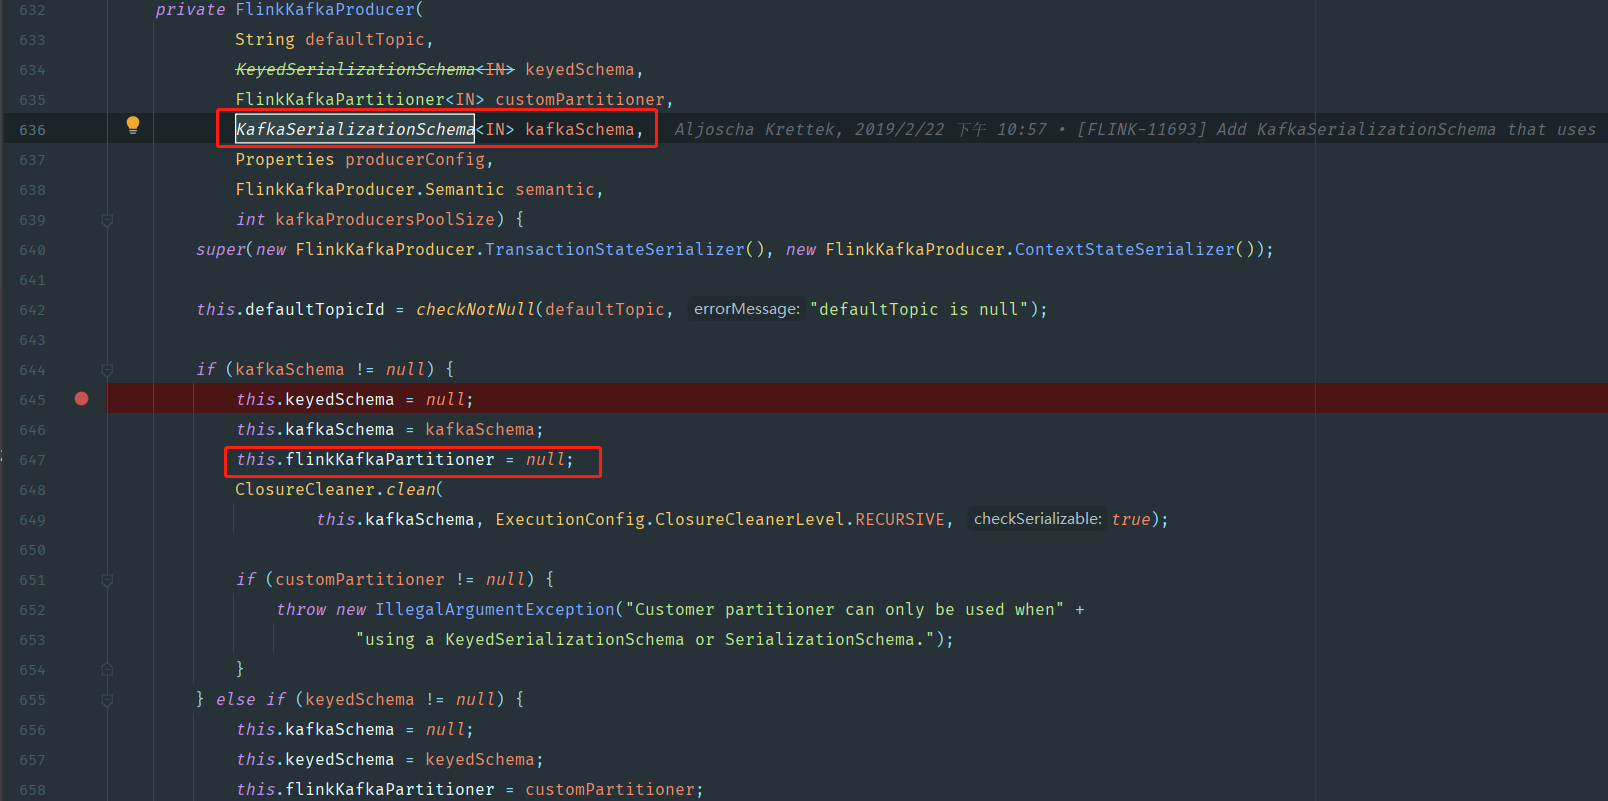This screenshot has width=1608, height=801.
Task: Click the RECURSIVE enum constant
Action: coord(899,520)
